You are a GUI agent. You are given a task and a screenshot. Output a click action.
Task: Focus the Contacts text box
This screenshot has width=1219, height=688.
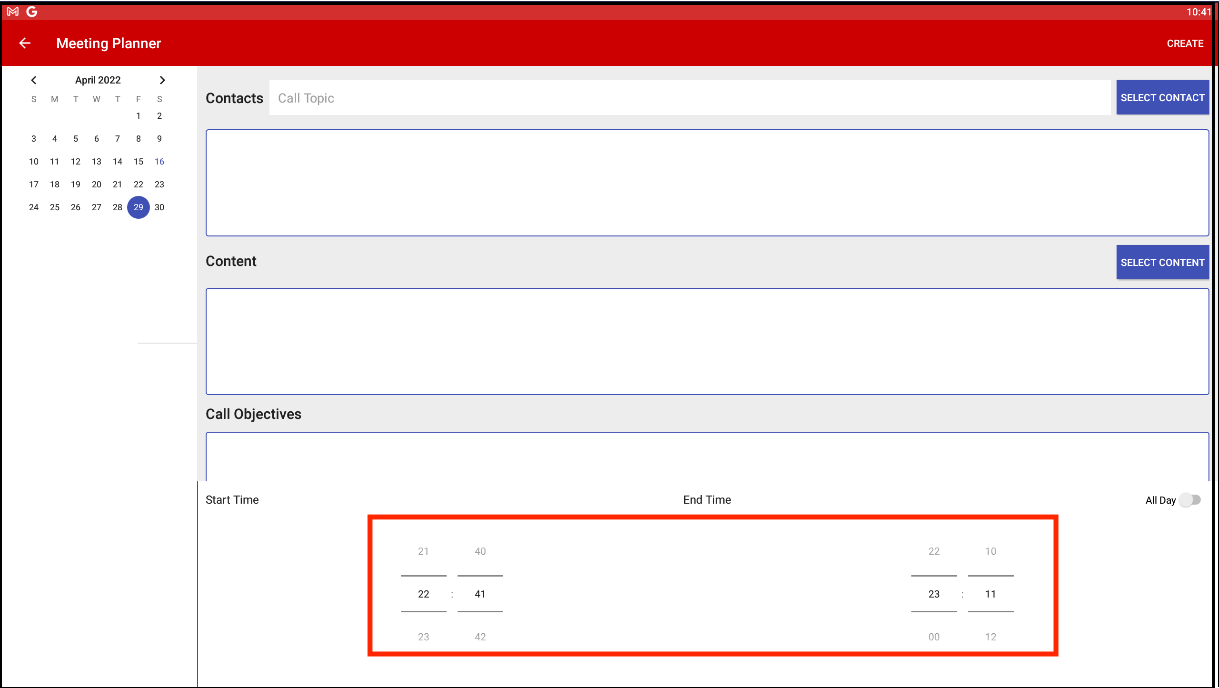(707, 183)
